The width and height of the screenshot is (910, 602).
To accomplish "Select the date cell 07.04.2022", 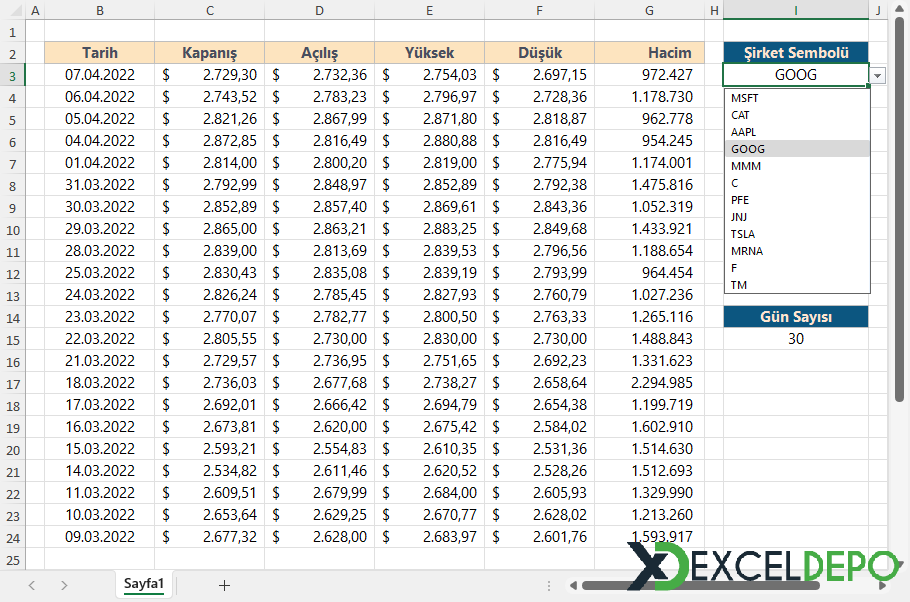I will (100, 75).
